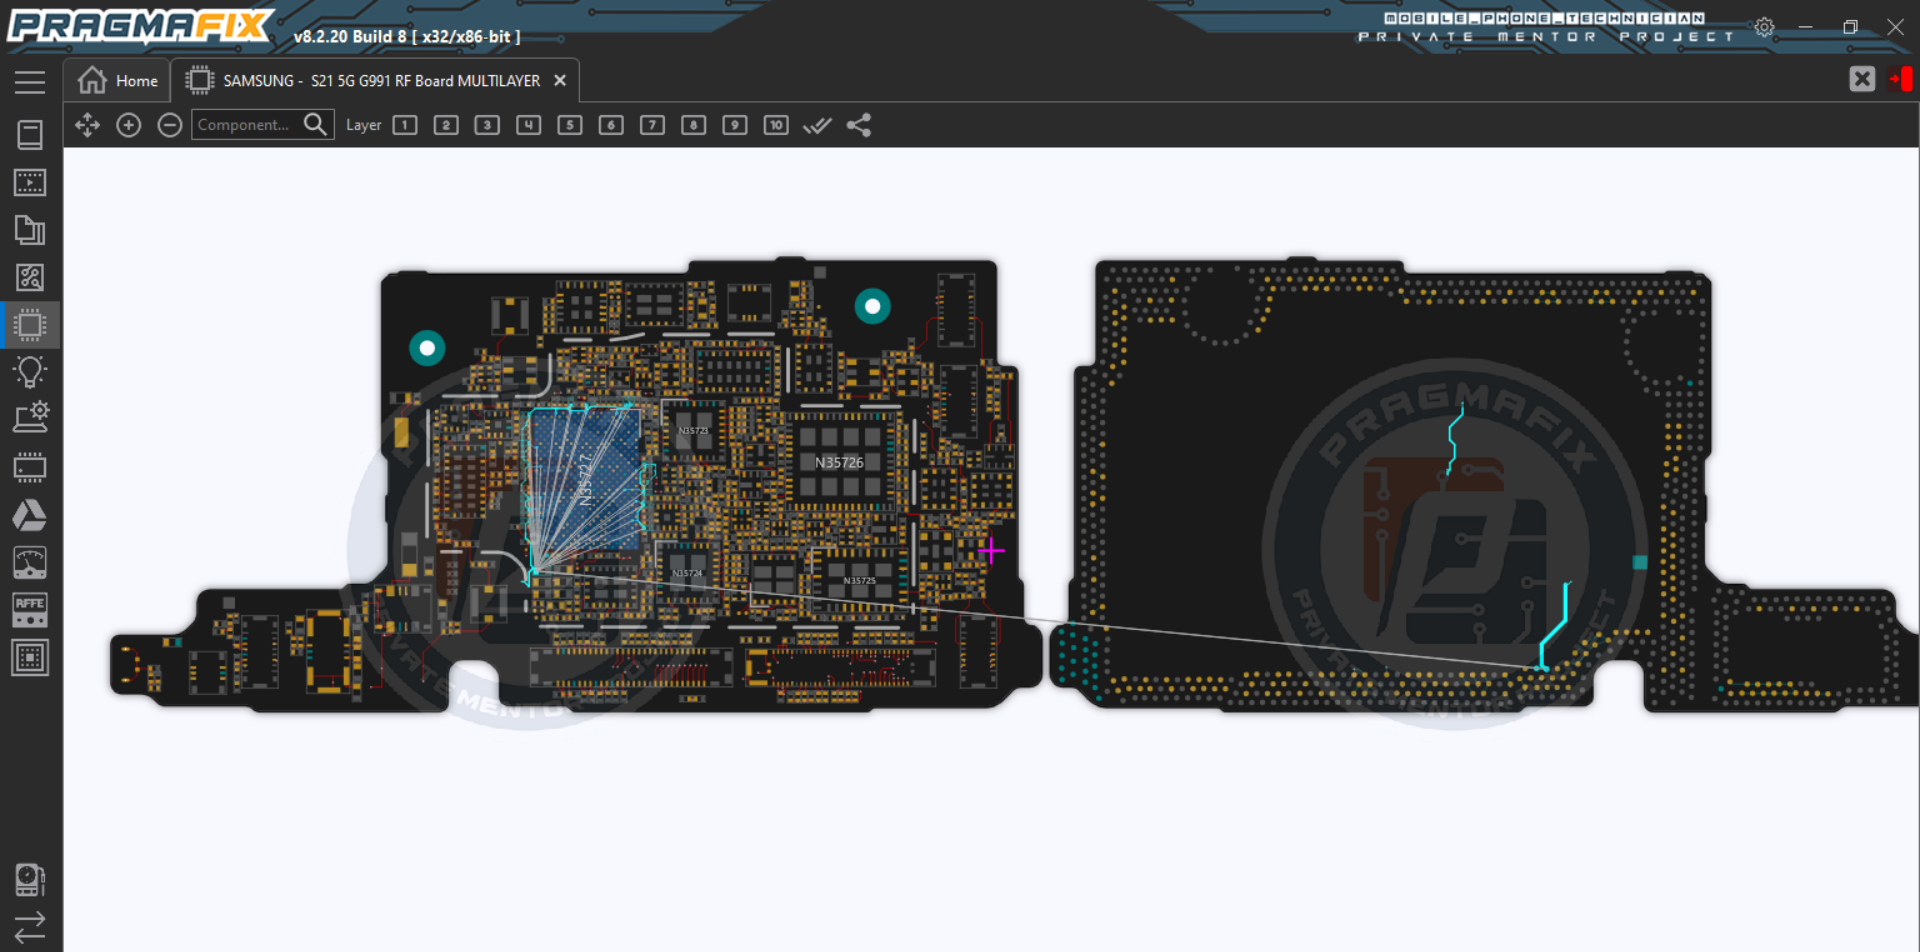The height and width of the screenshot is (952, 1920).
Task: Toggle layer 8 button
Action: (694, 125)
